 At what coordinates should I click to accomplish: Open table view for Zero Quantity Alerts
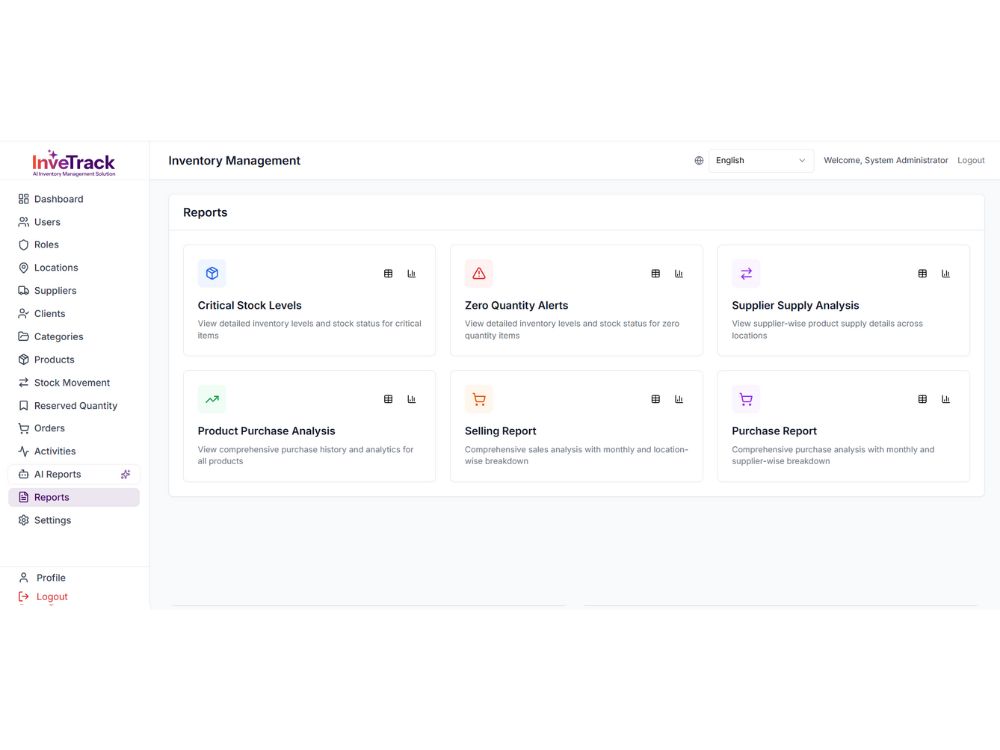[655, 274]
